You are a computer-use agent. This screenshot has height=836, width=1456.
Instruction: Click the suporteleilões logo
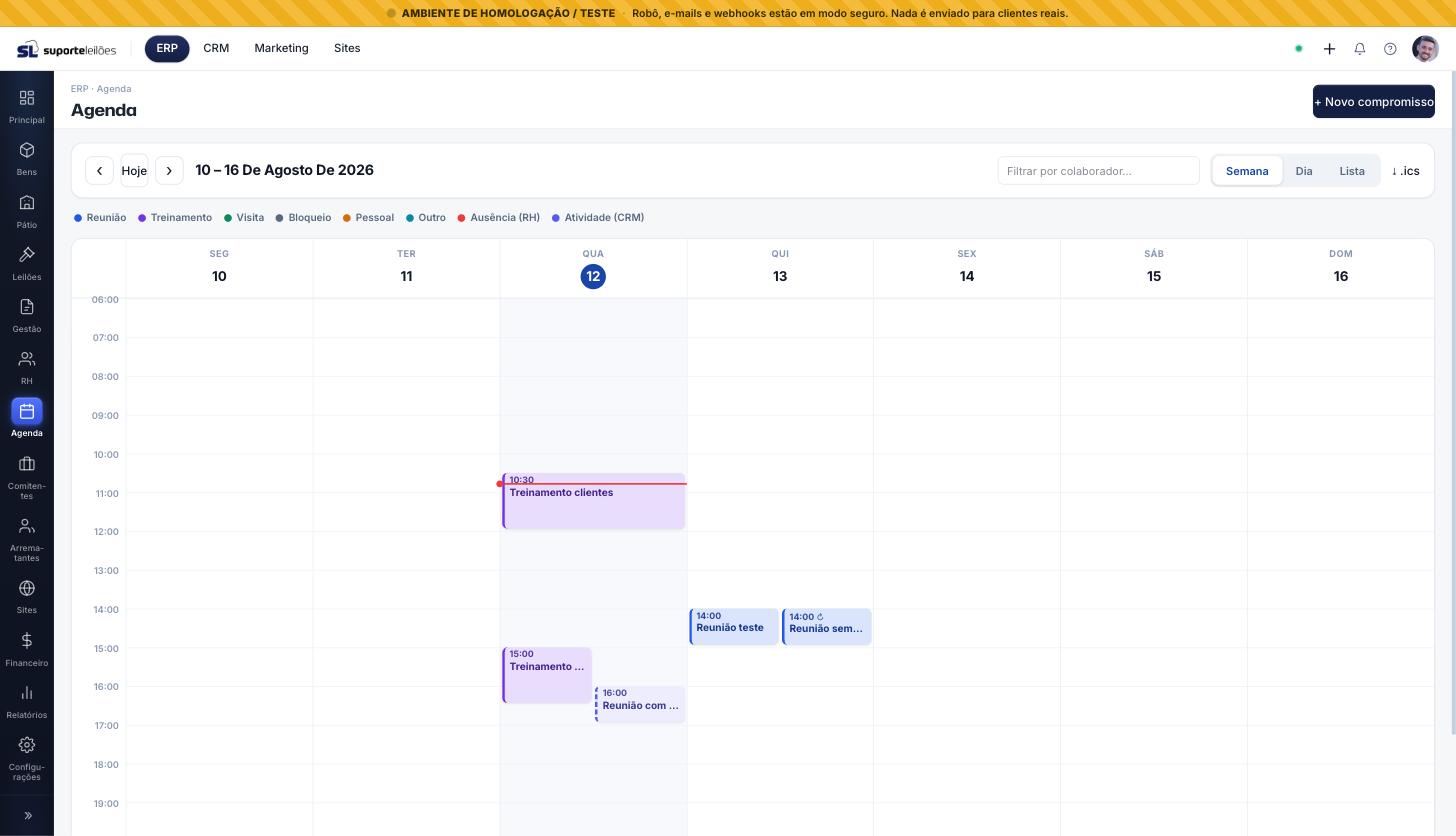coord(67,49)
